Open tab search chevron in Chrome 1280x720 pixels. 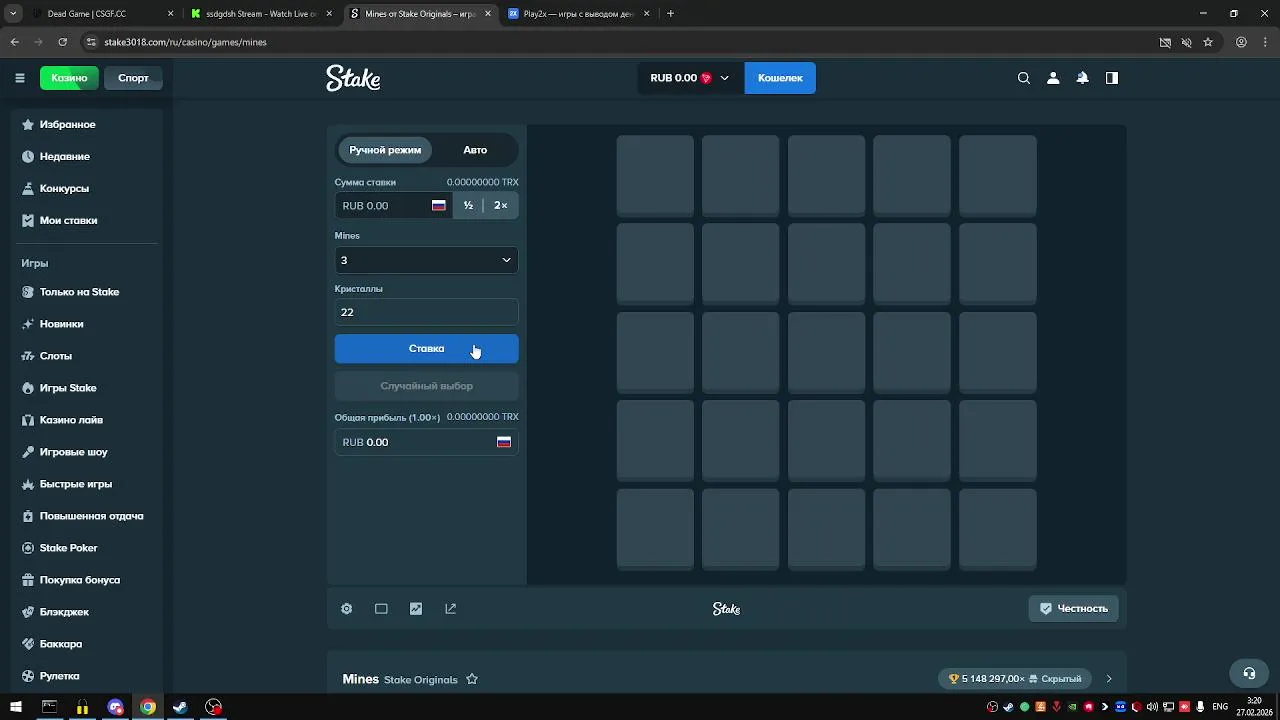[x=14, y=14]
